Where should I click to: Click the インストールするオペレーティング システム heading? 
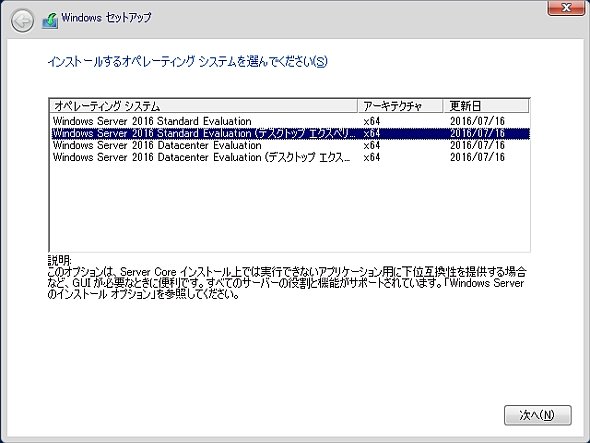(187, 61)
